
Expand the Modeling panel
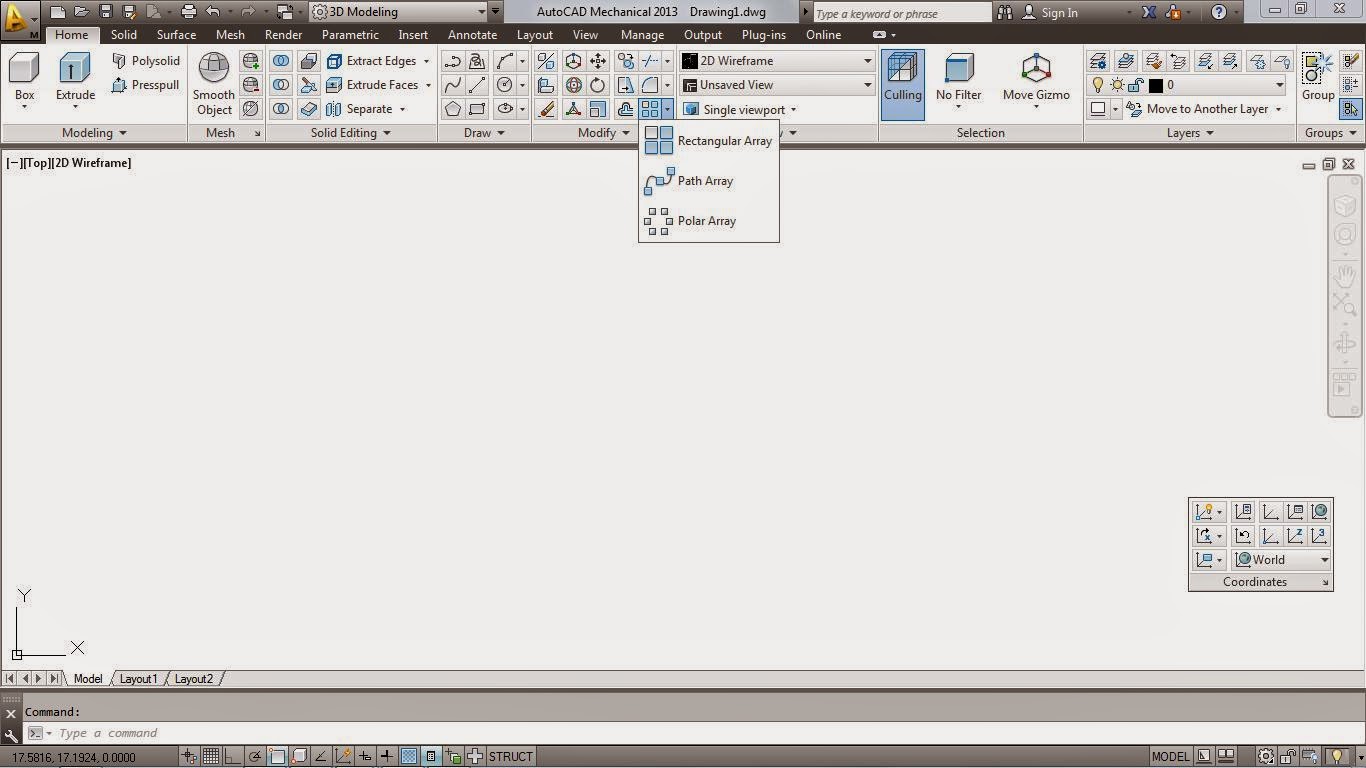94,133
